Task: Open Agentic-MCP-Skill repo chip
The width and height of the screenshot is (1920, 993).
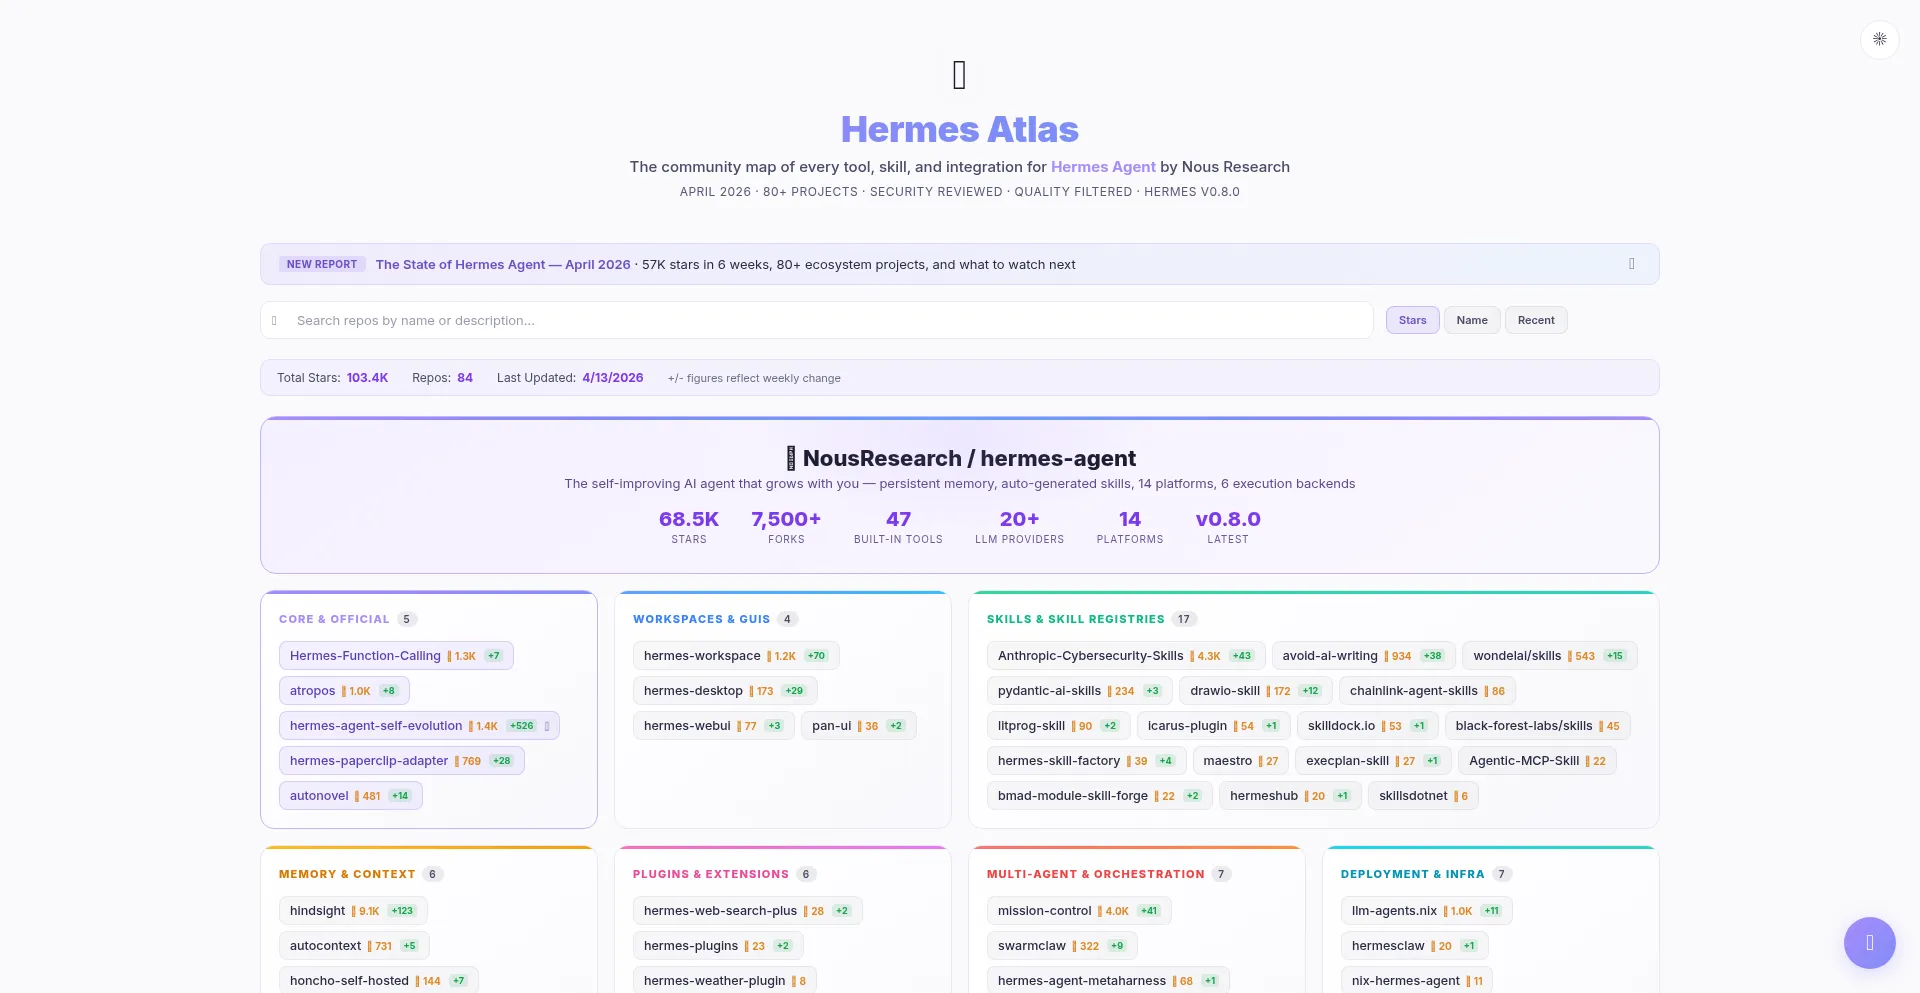Action: pos(1538,761)
